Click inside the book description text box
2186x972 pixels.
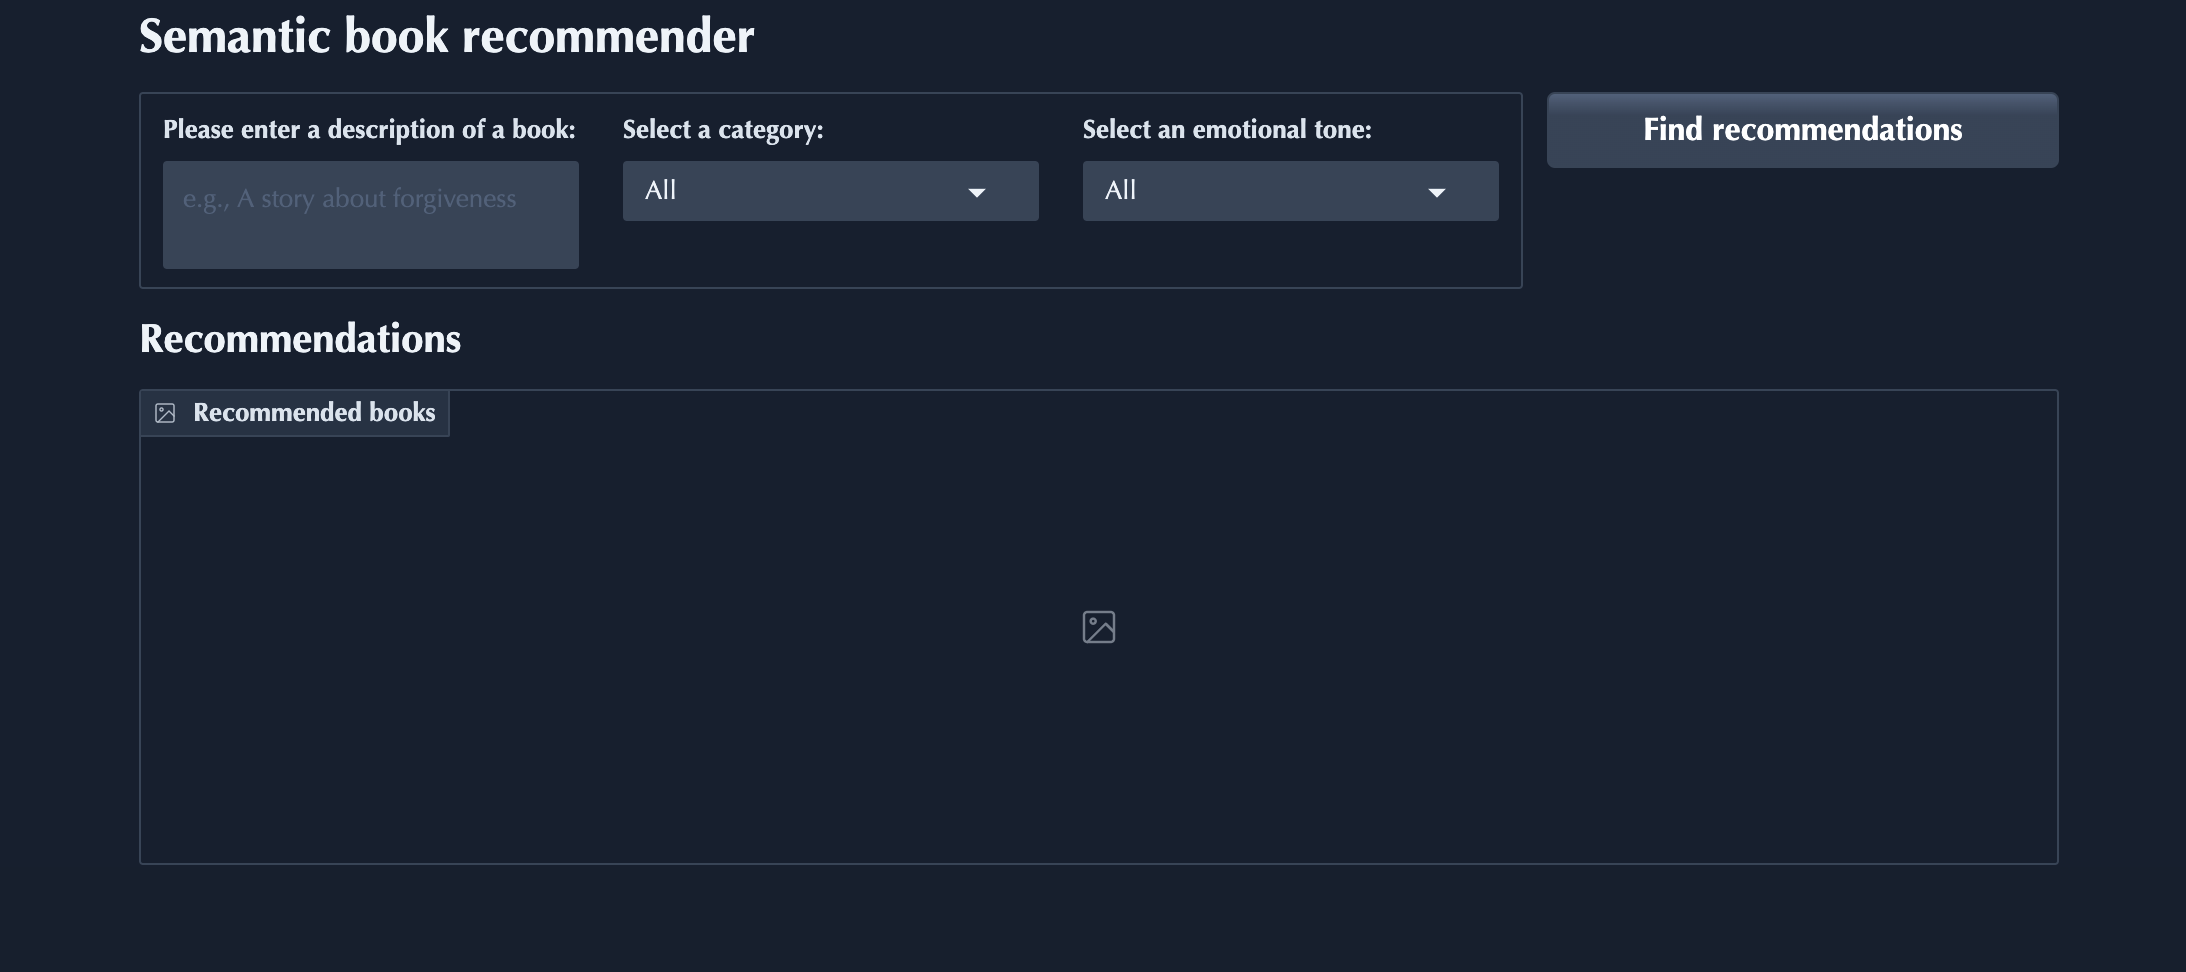[370, 215]
